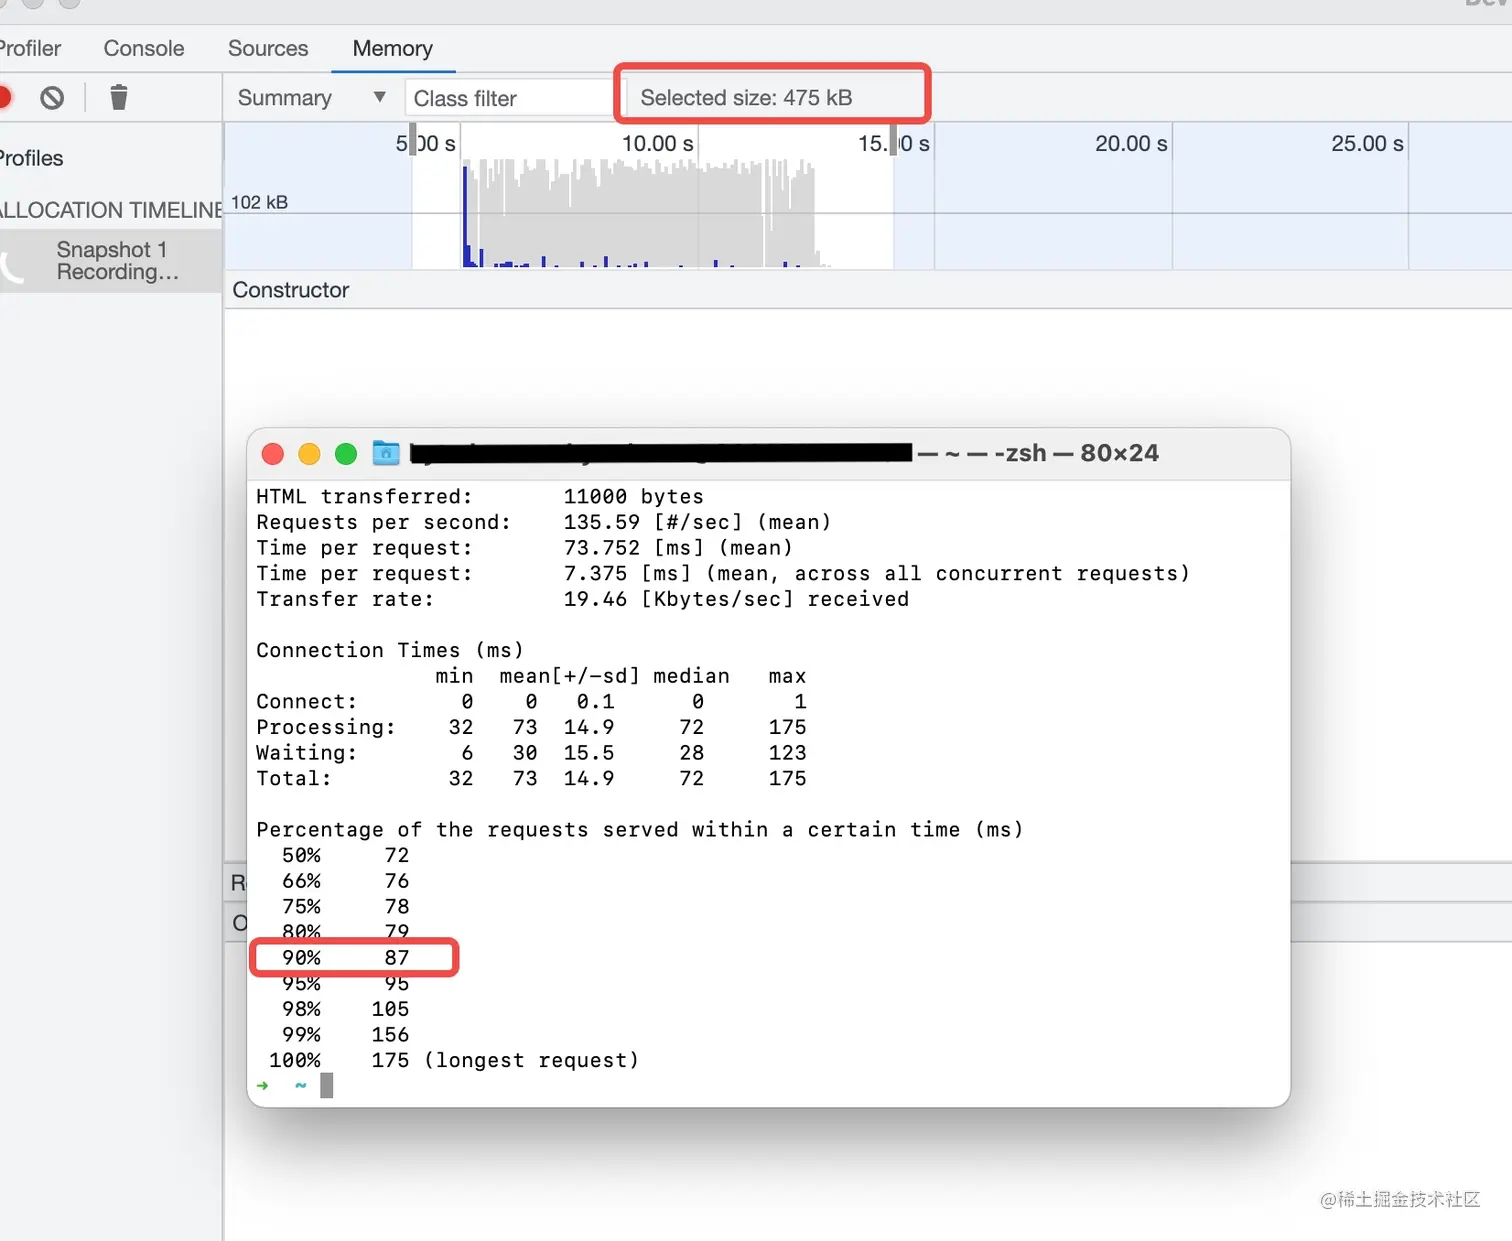1512x1241 pixels.
Task: Click the Processing row in terminal
Action: click(531, 727)
